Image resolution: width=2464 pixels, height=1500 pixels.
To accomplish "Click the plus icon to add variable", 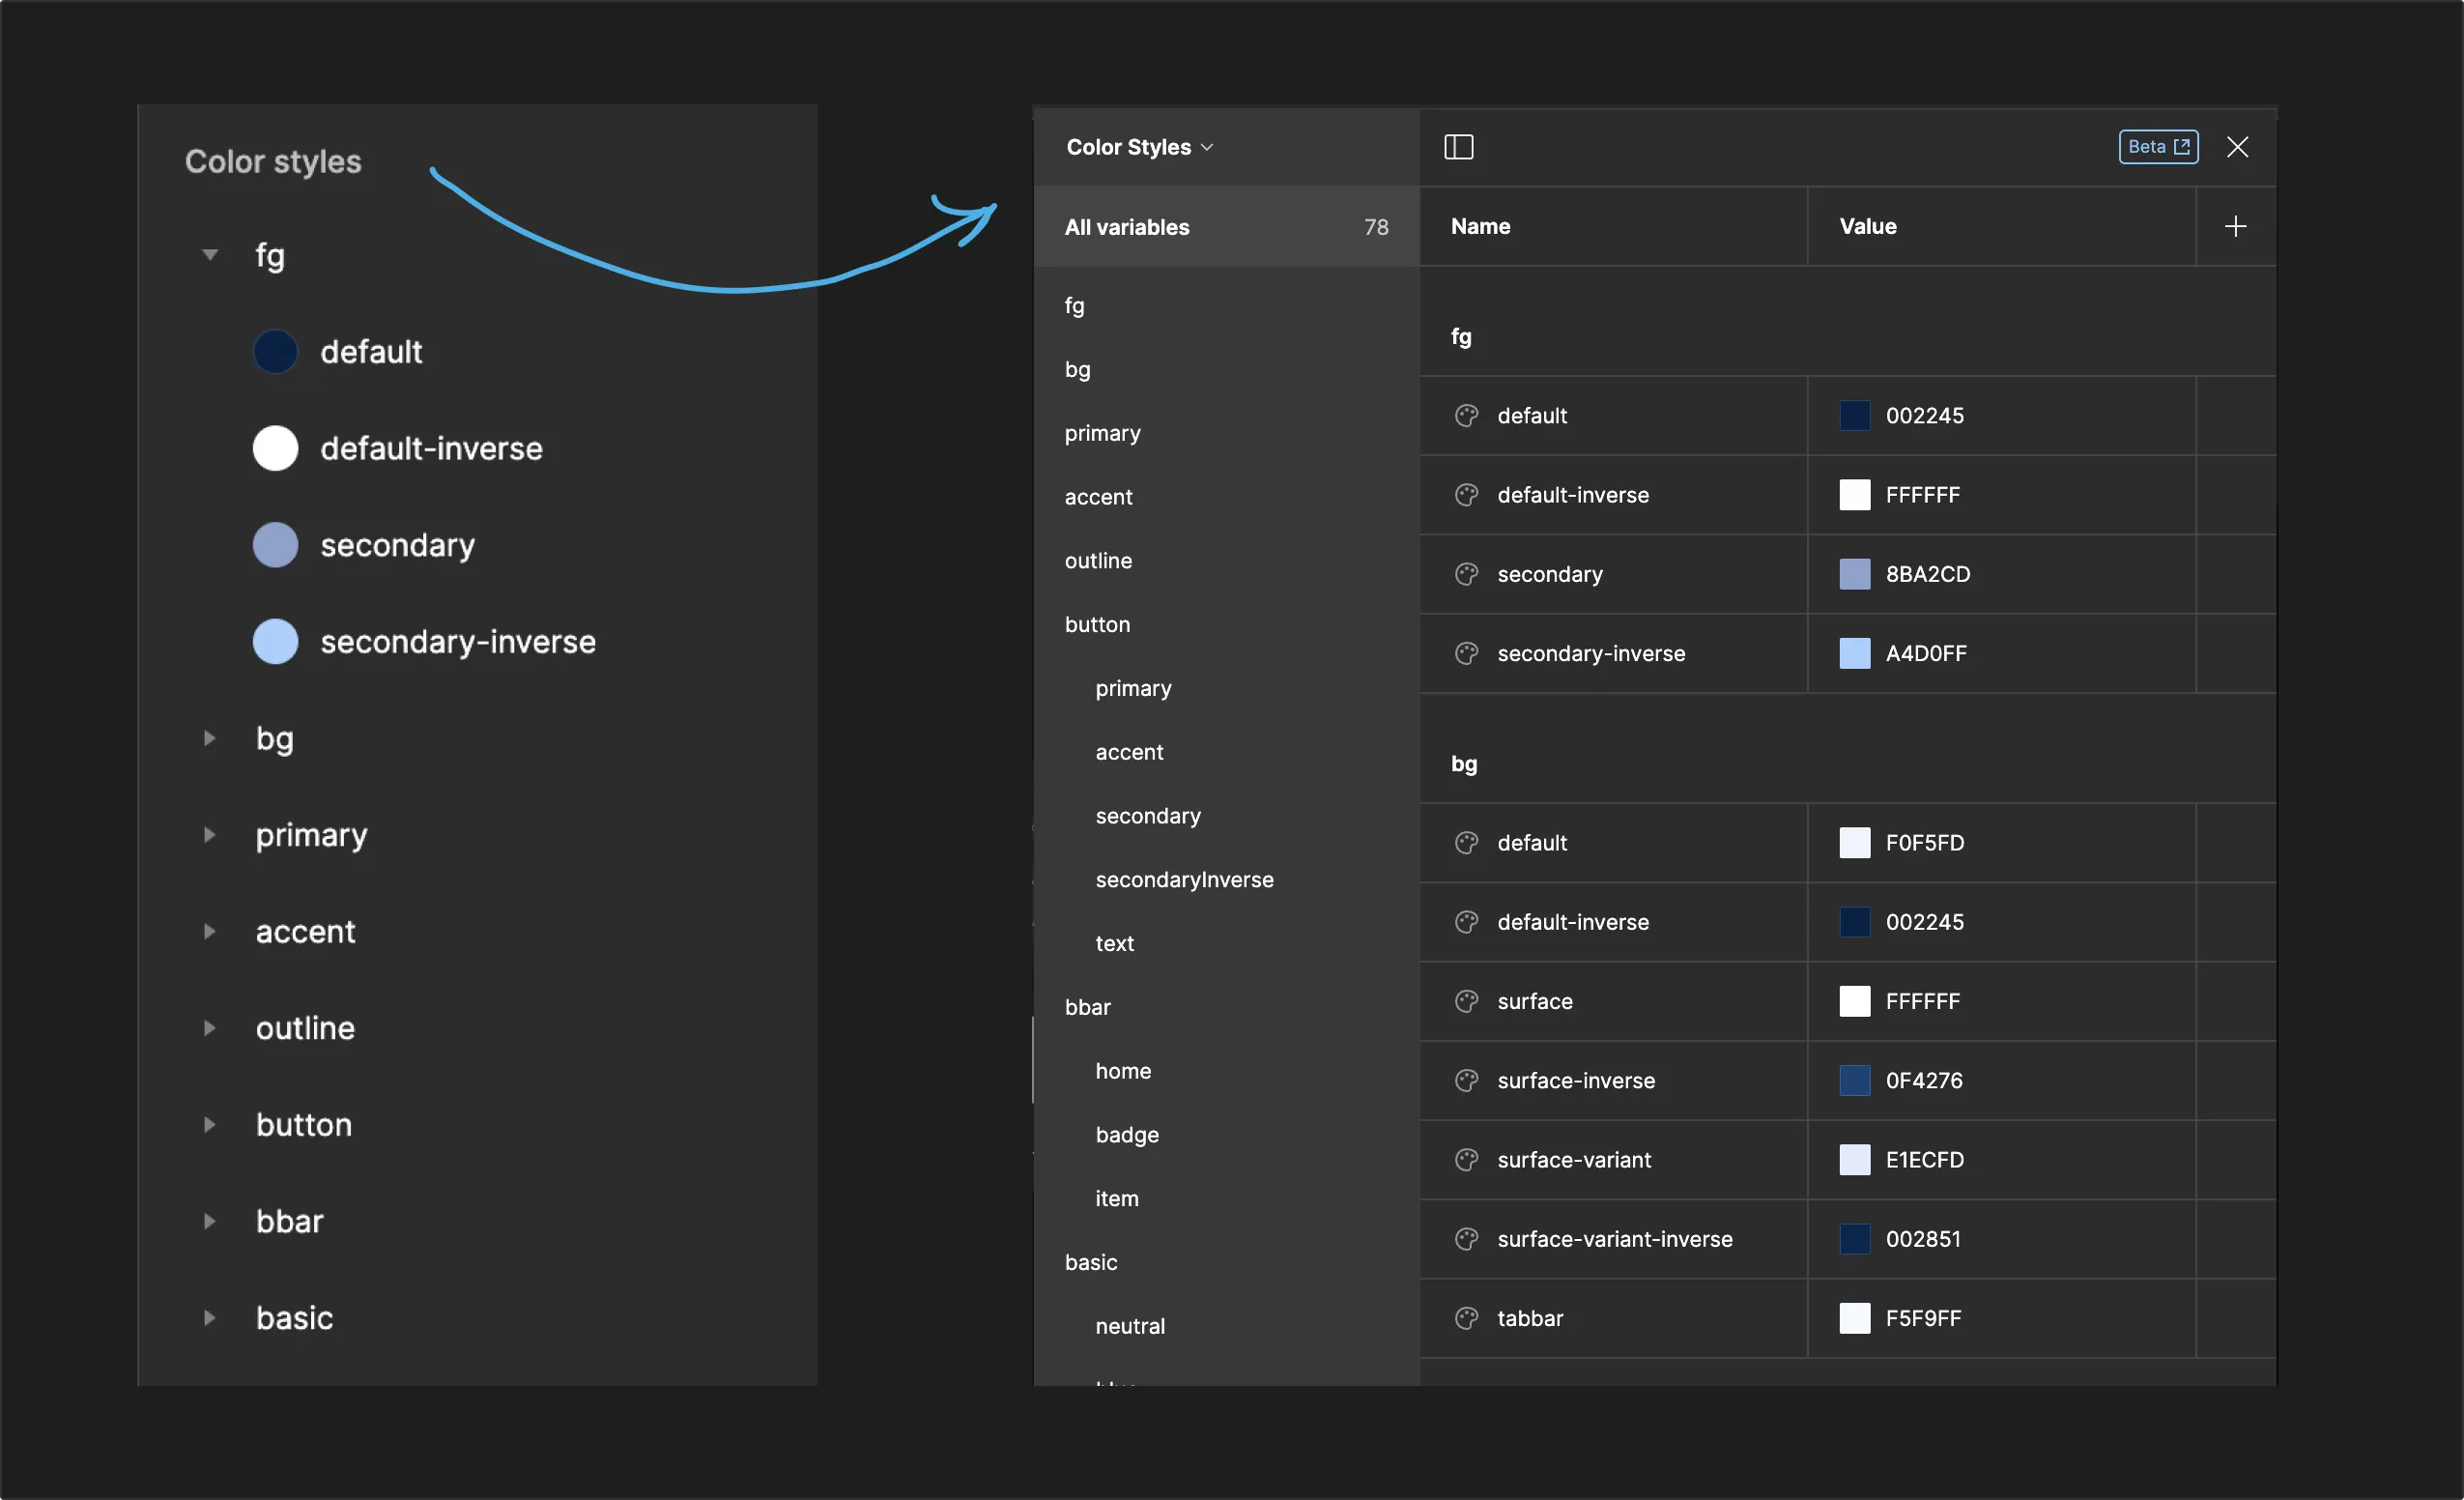I will [x=2235, y=227].
